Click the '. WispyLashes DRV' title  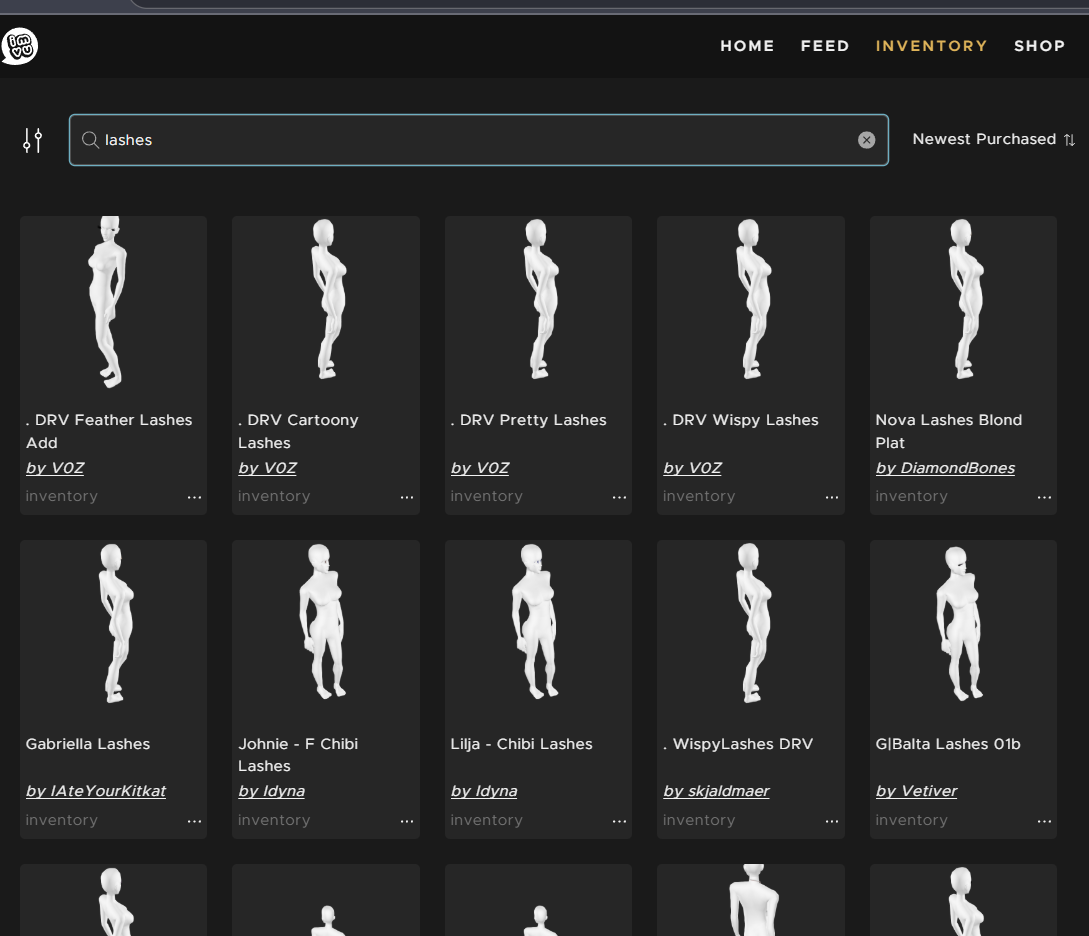coord(738,744)
